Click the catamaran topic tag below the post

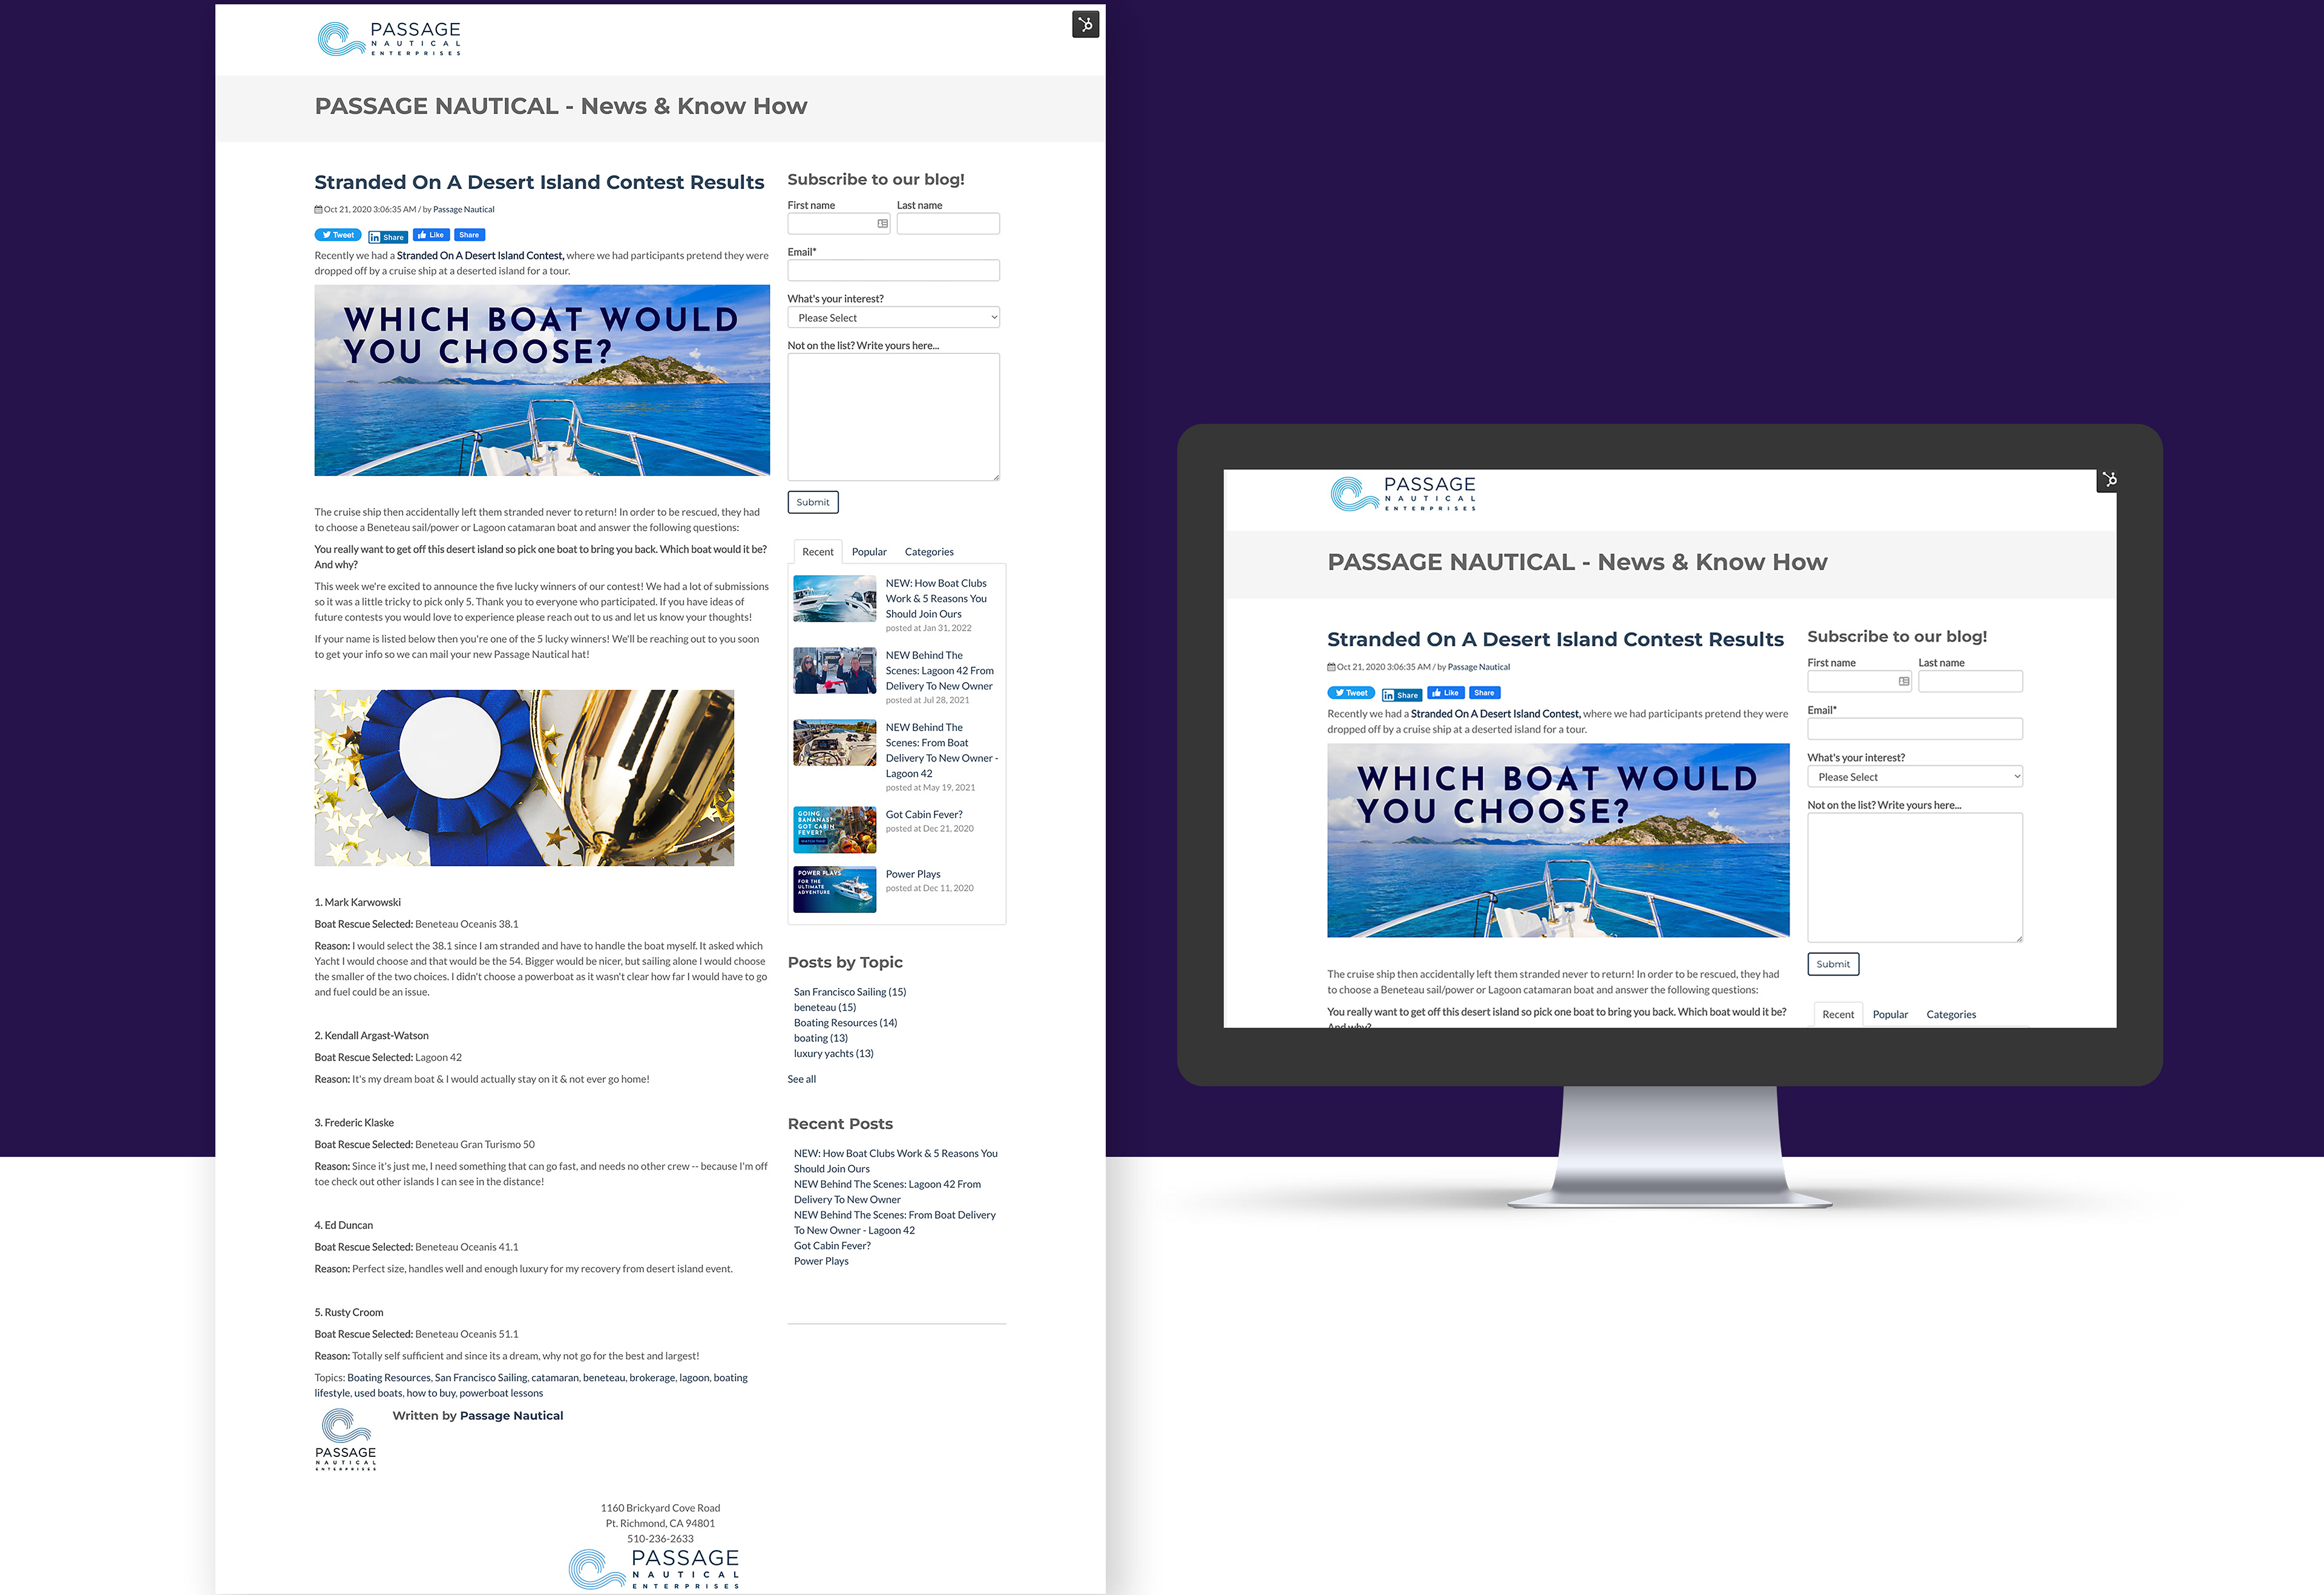(555, 1378)
